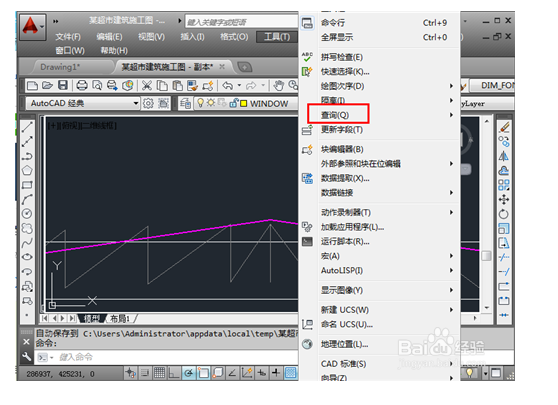Expand the 数据链接 submenu
Viewport: 558px width, 405px height.
click(x=451, y=193)
